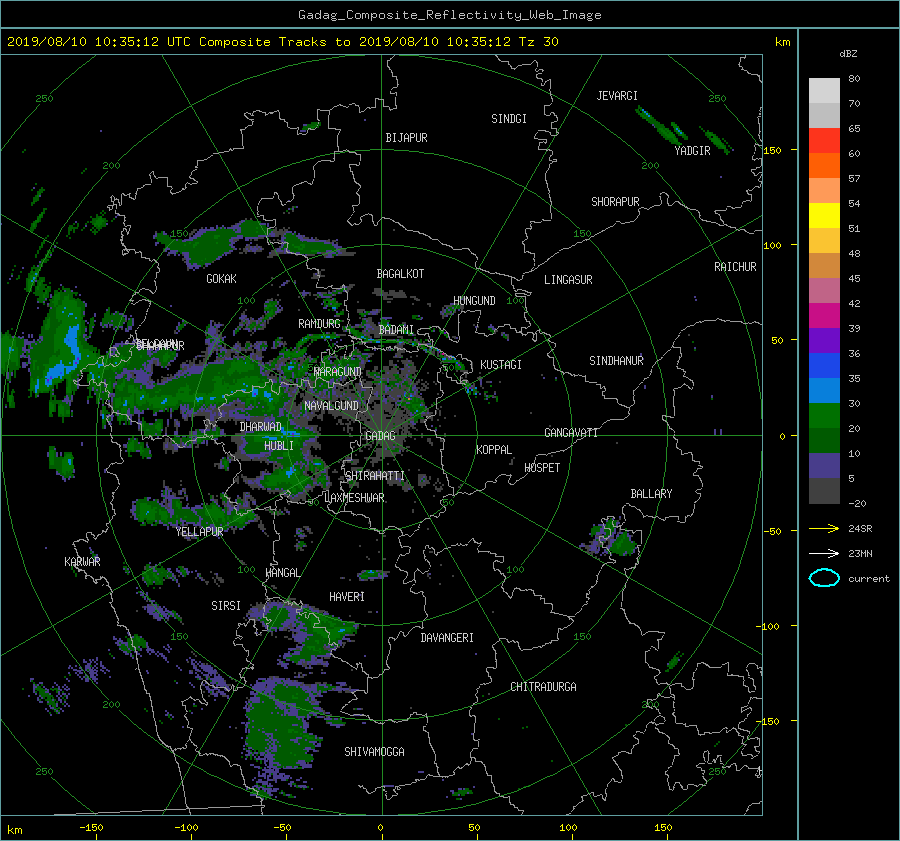Image resolution: width=900 pixels, height=841 pixels.
Task: Click the RAICHUR city label
Action: point(735,267)
